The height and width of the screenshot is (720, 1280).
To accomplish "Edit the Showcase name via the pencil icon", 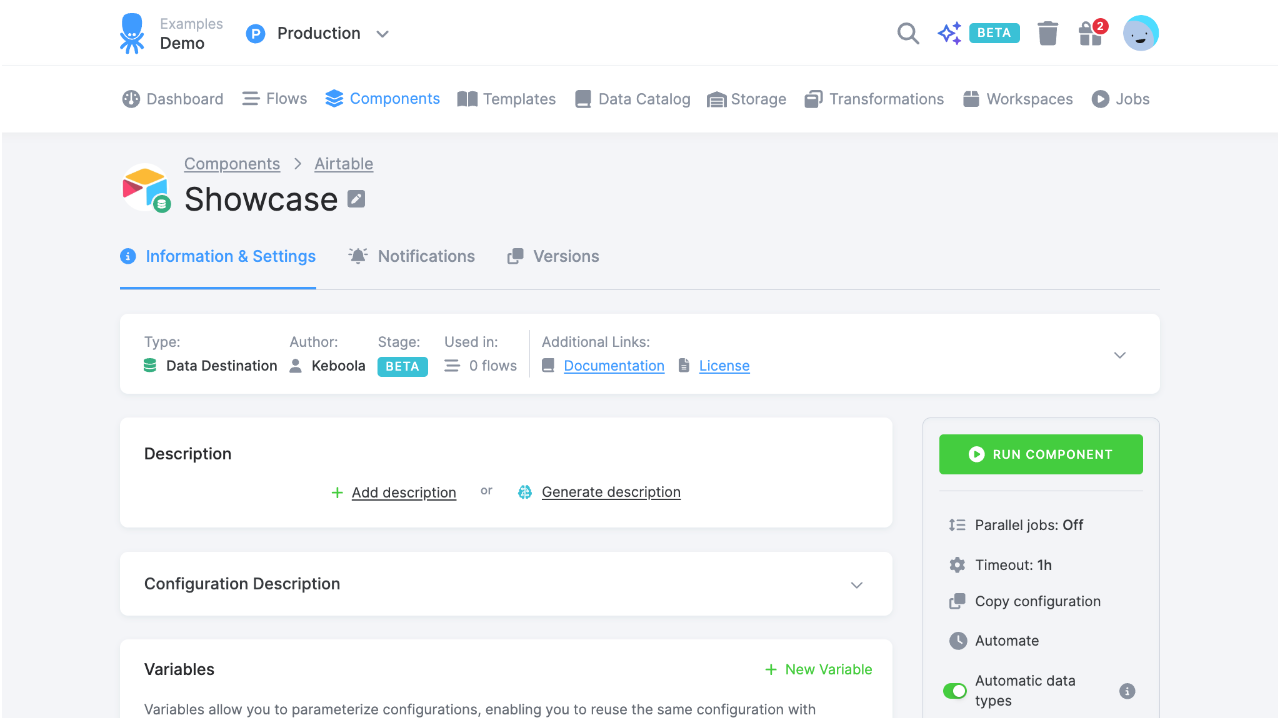I will point(356,199).
